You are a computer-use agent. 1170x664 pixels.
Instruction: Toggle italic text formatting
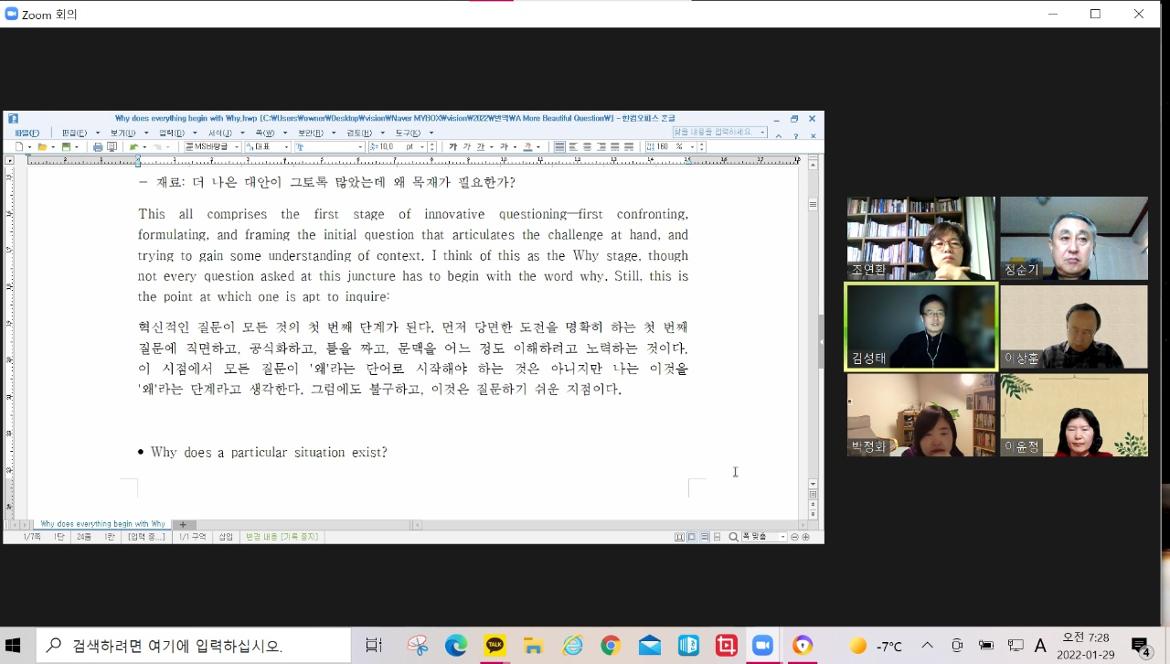point(466,147)
